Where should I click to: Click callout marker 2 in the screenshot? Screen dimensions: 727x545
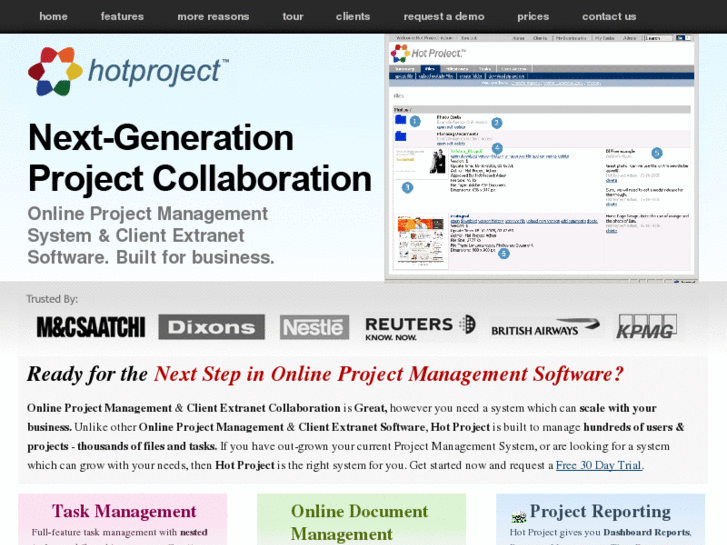click(x=497, y=123)
